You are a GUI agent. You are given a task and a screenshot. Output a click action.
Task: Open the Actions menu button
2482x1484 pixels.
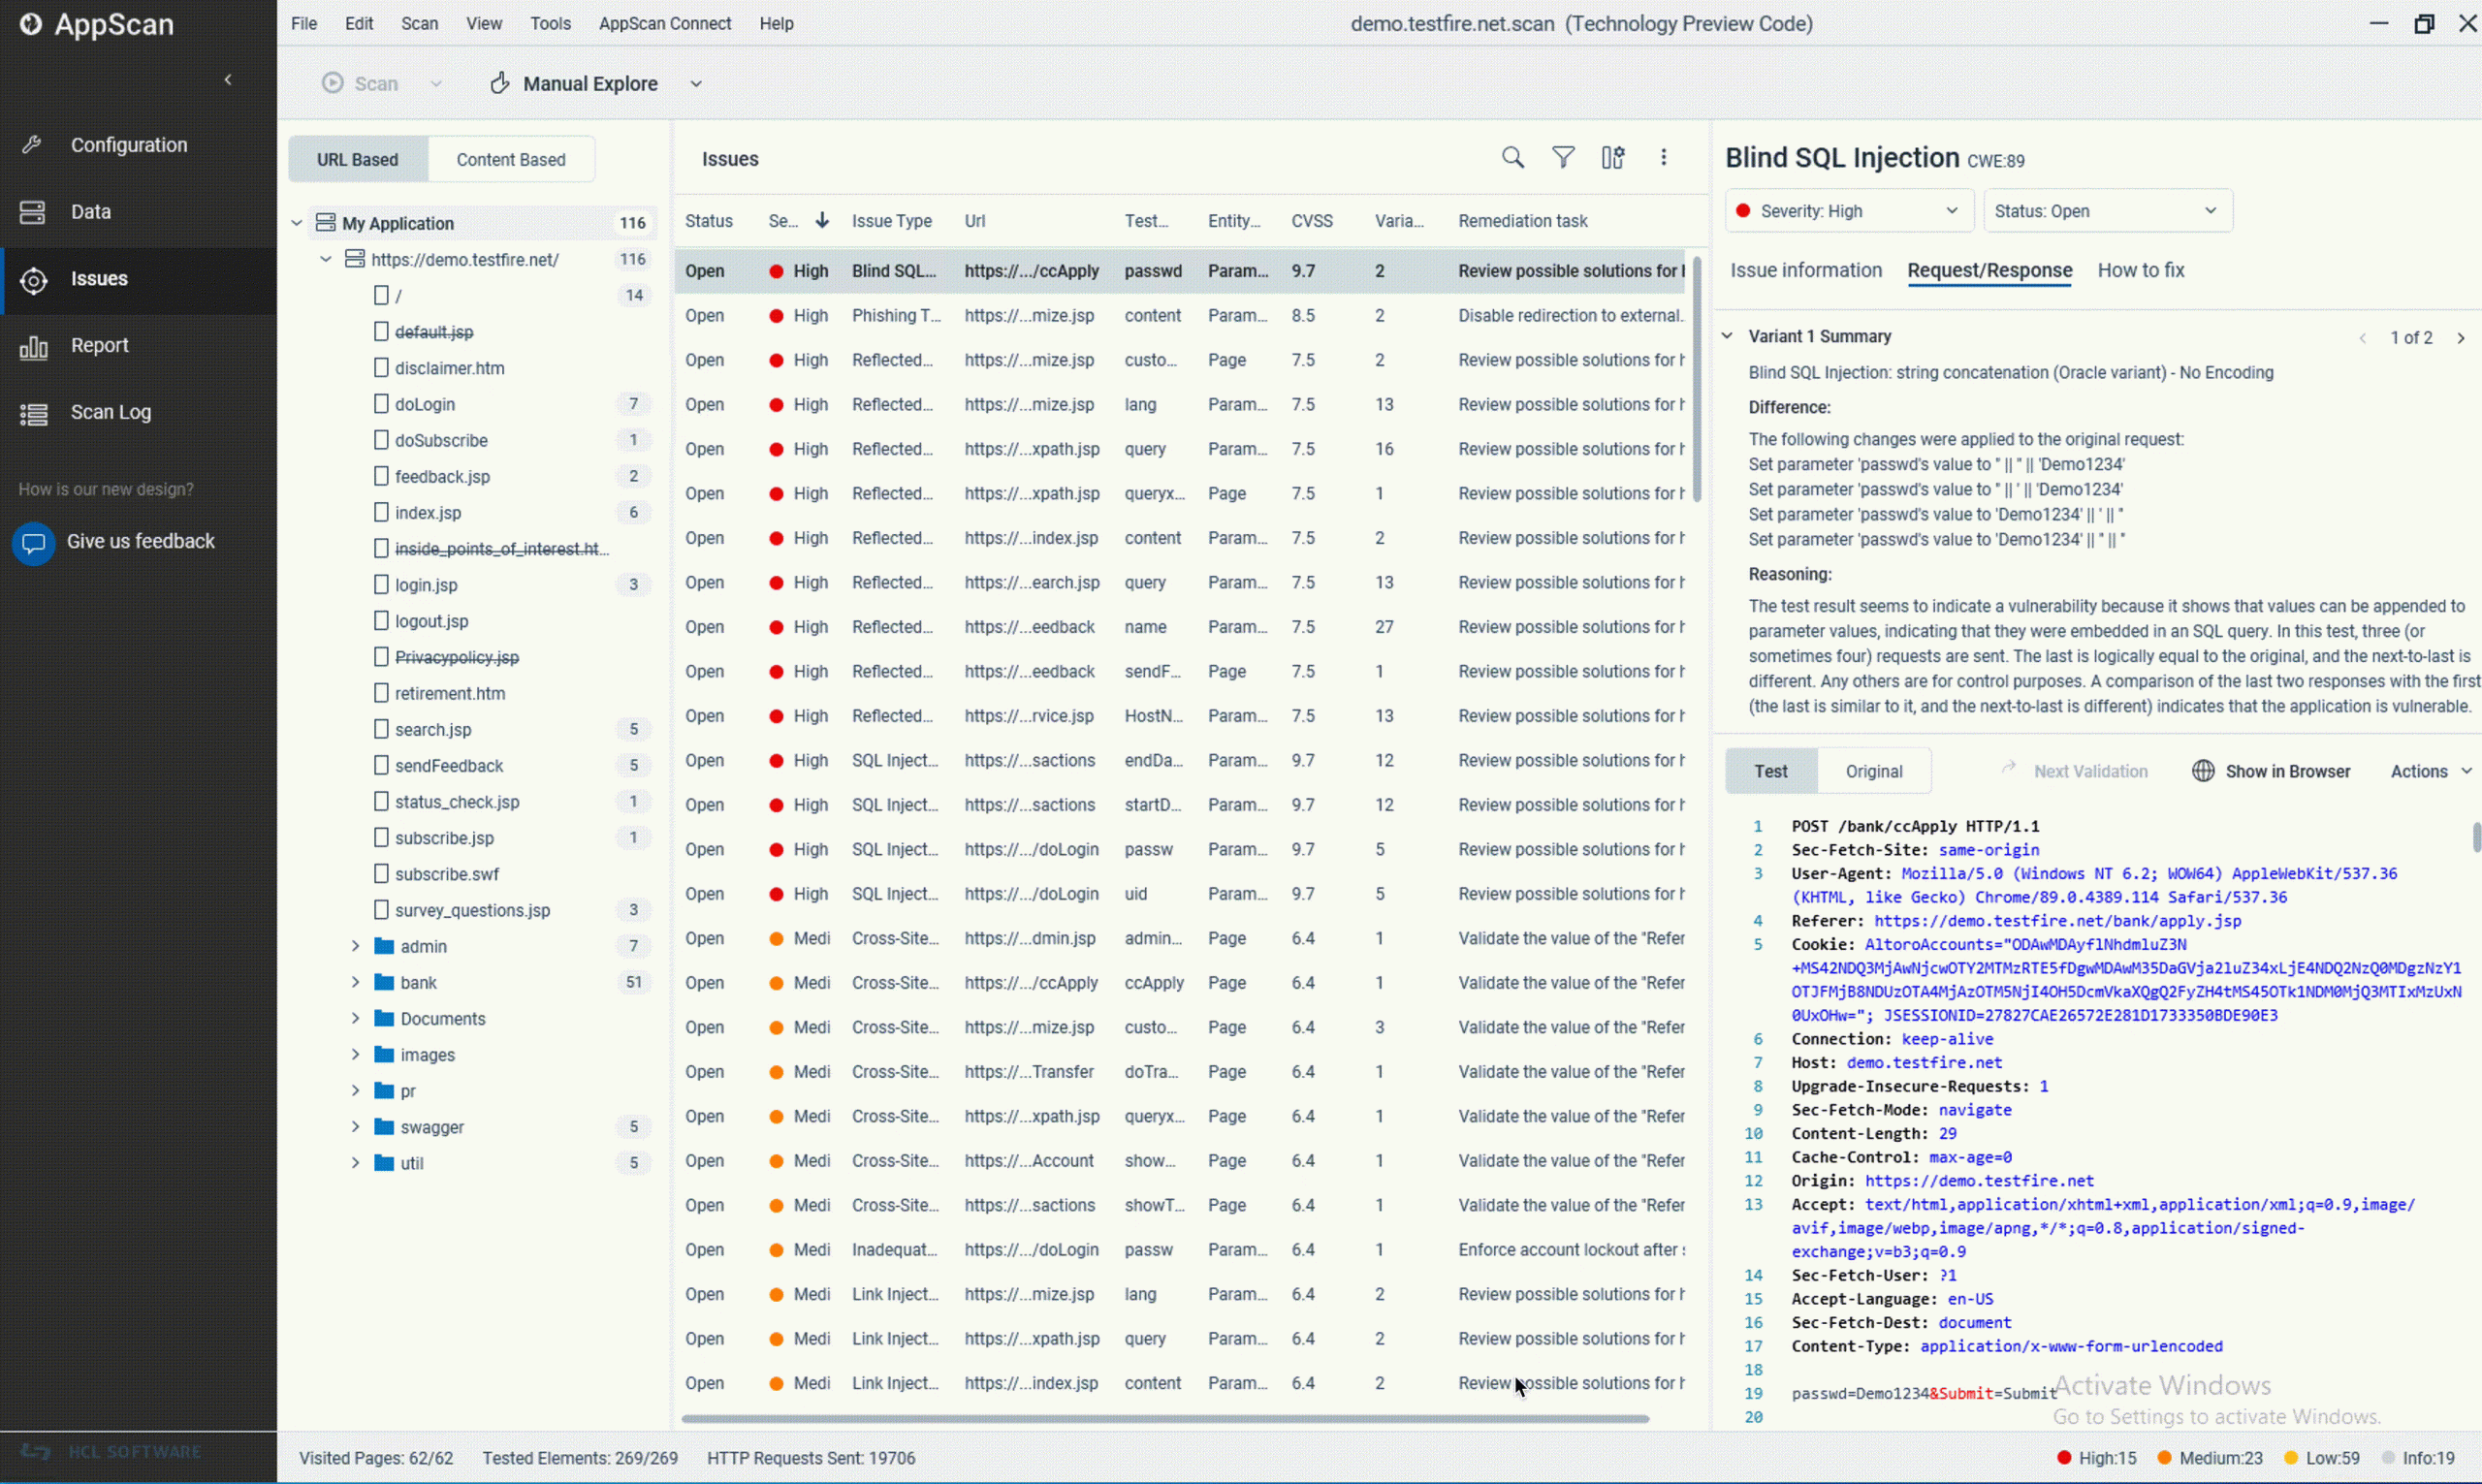pos(2429,771)
